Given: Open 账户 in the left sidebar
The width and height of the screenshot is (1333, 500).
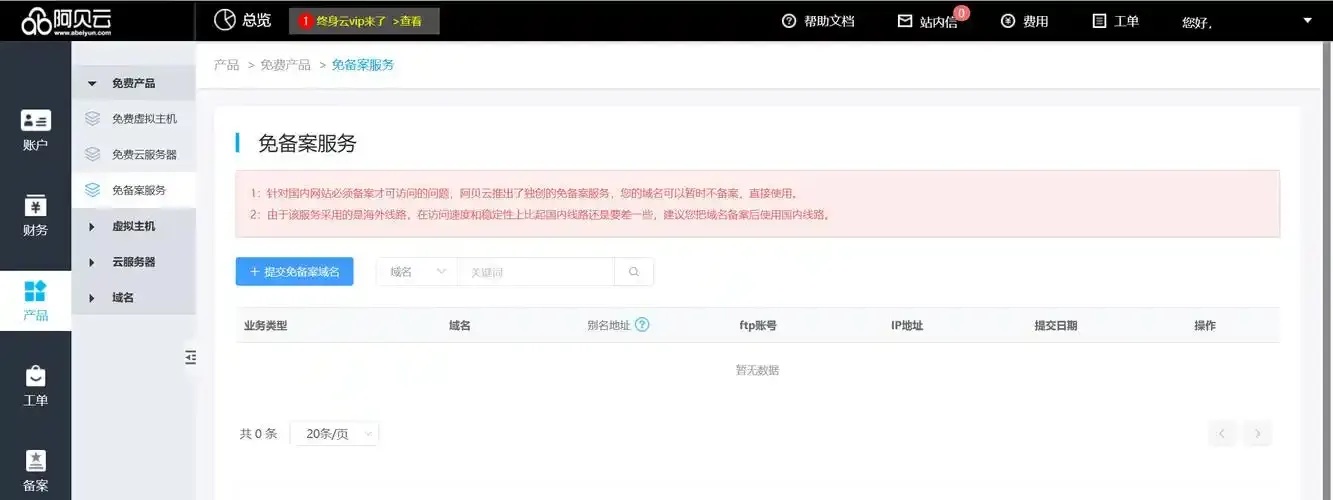Looking at the screenshot, I should [35, 131].
